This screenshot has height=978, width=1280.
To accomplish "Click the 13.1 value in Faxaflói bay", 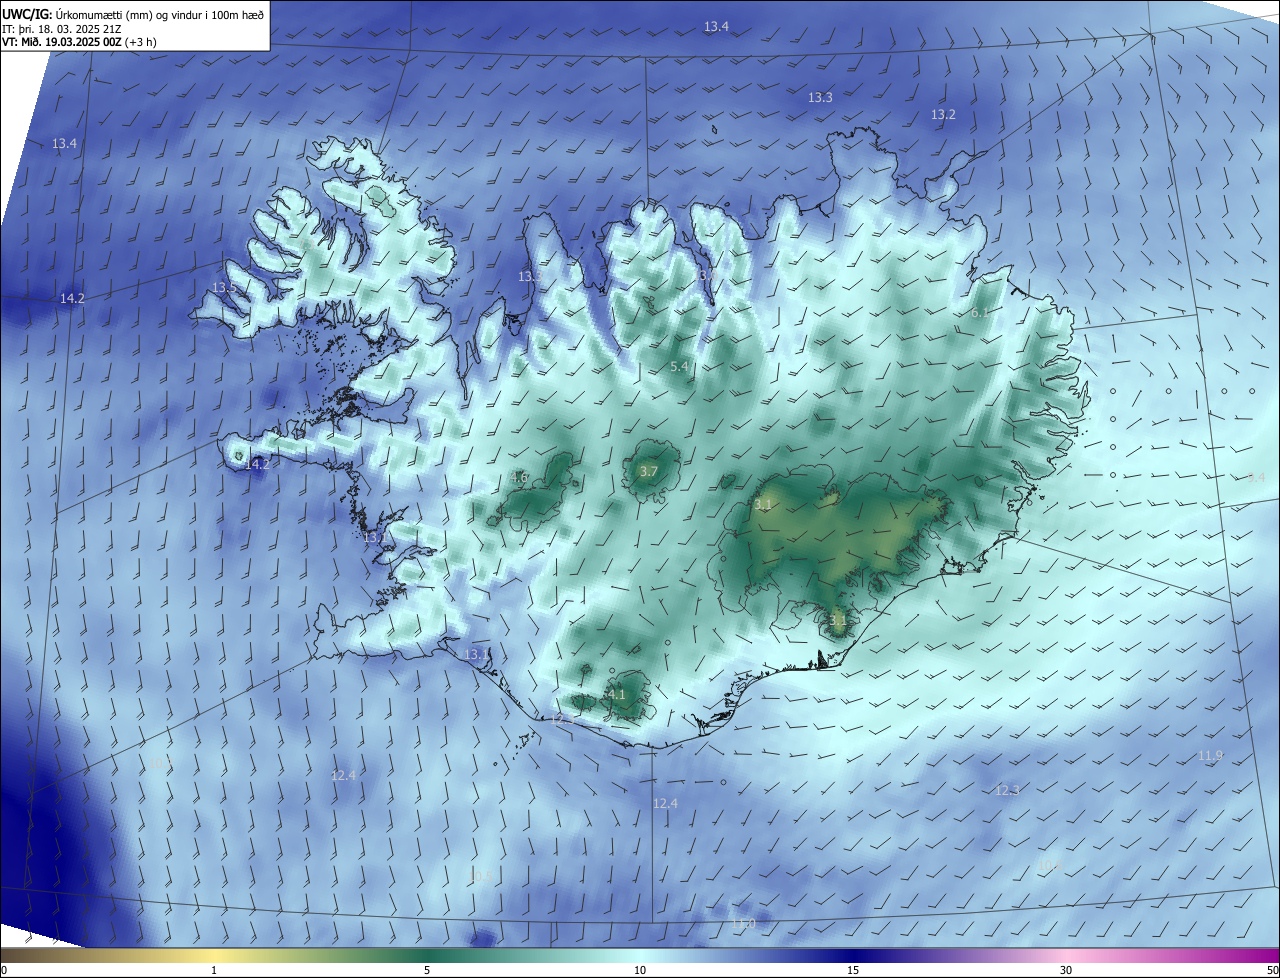I will 375,538.
